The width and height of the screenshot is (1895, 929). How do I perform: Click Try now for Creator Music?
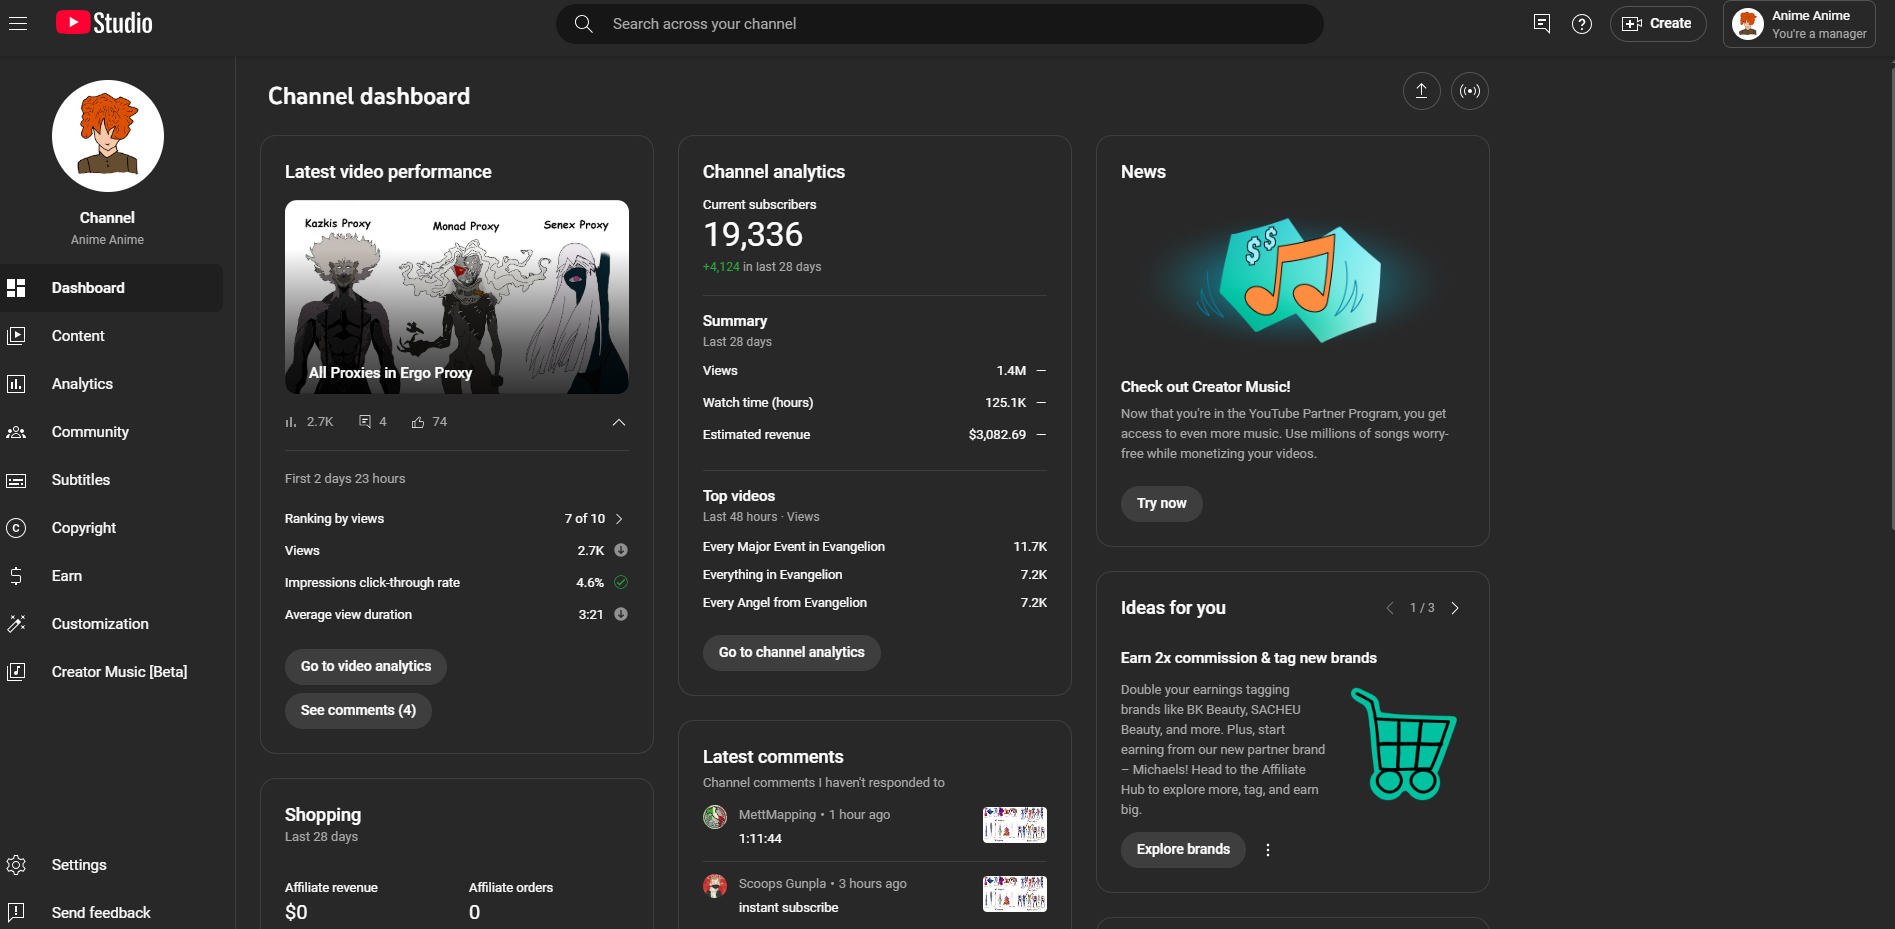[1161, 503]
